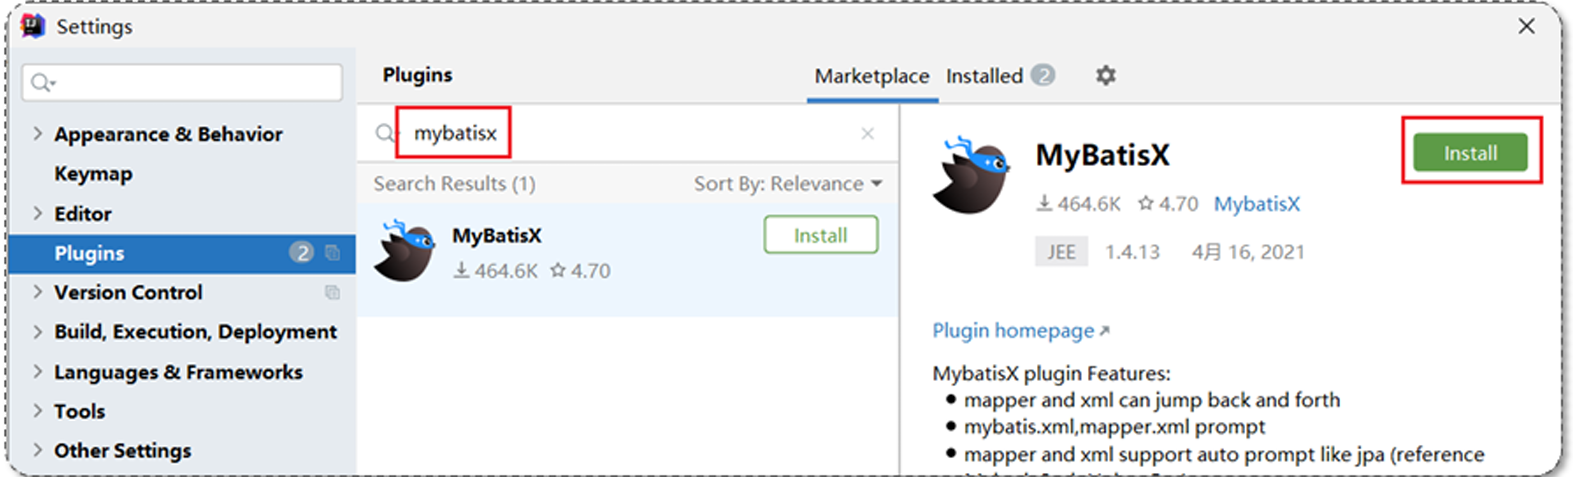Click the 4.70 star rating in the details pane

[1168, 204]
